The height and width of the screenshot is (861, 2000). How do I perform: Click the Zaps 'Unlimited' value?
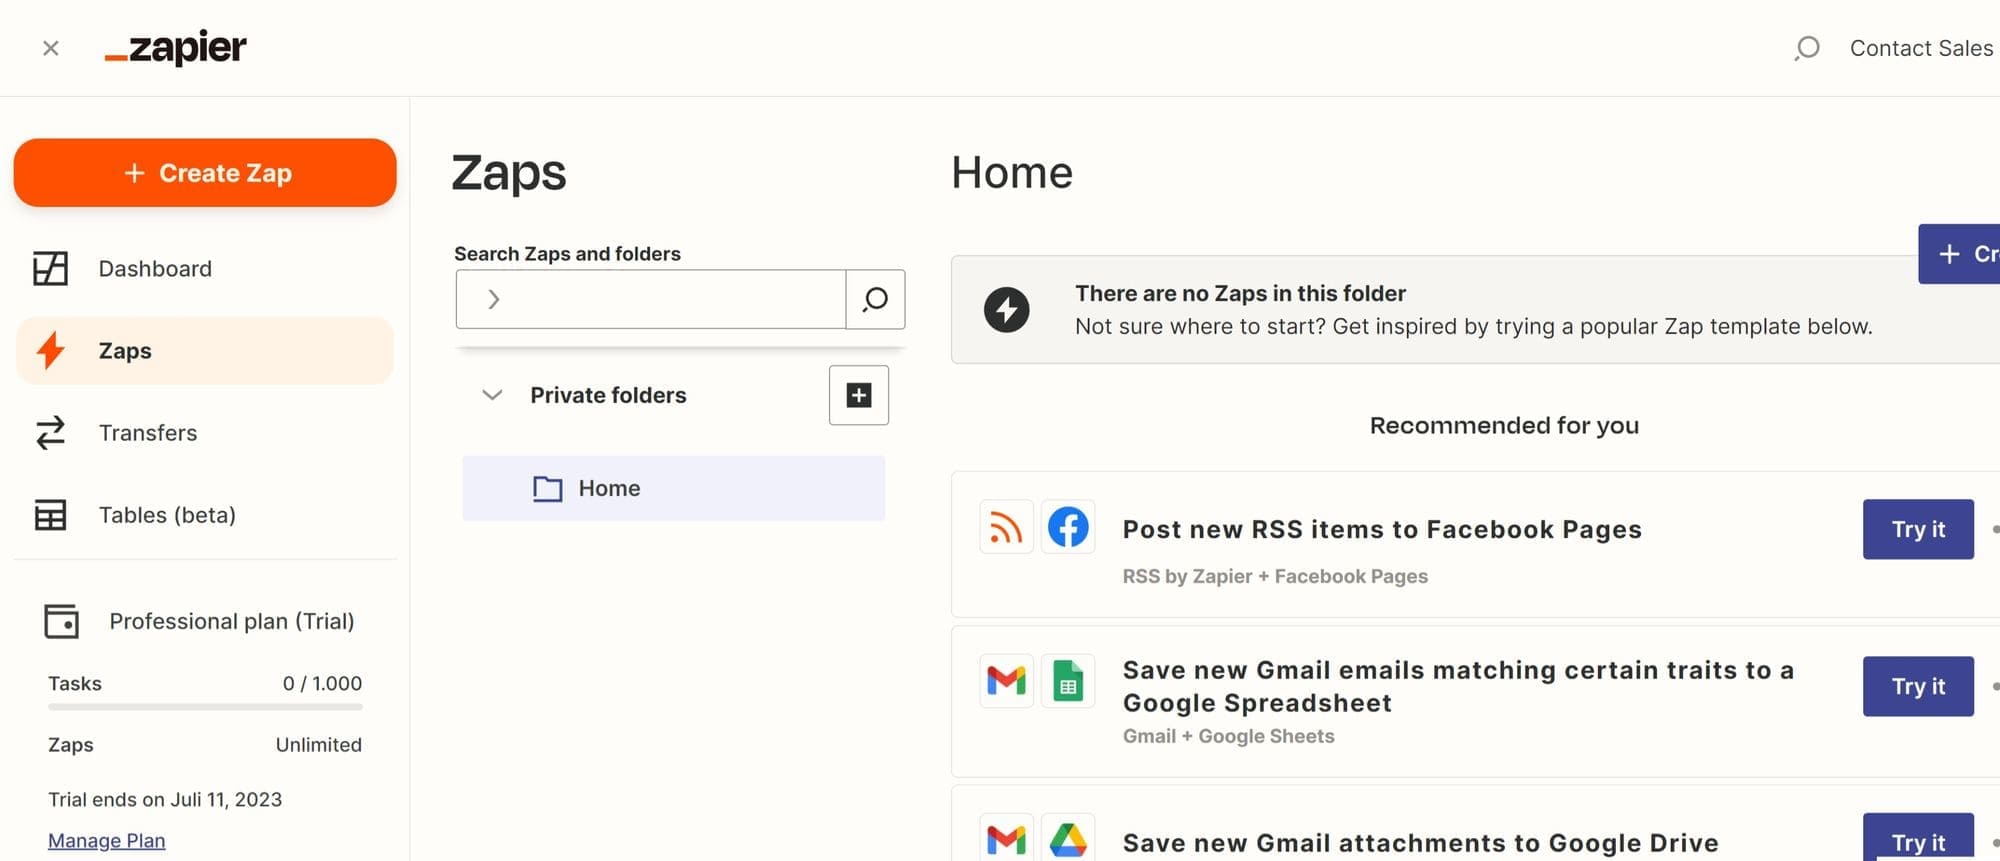(318, 745)
